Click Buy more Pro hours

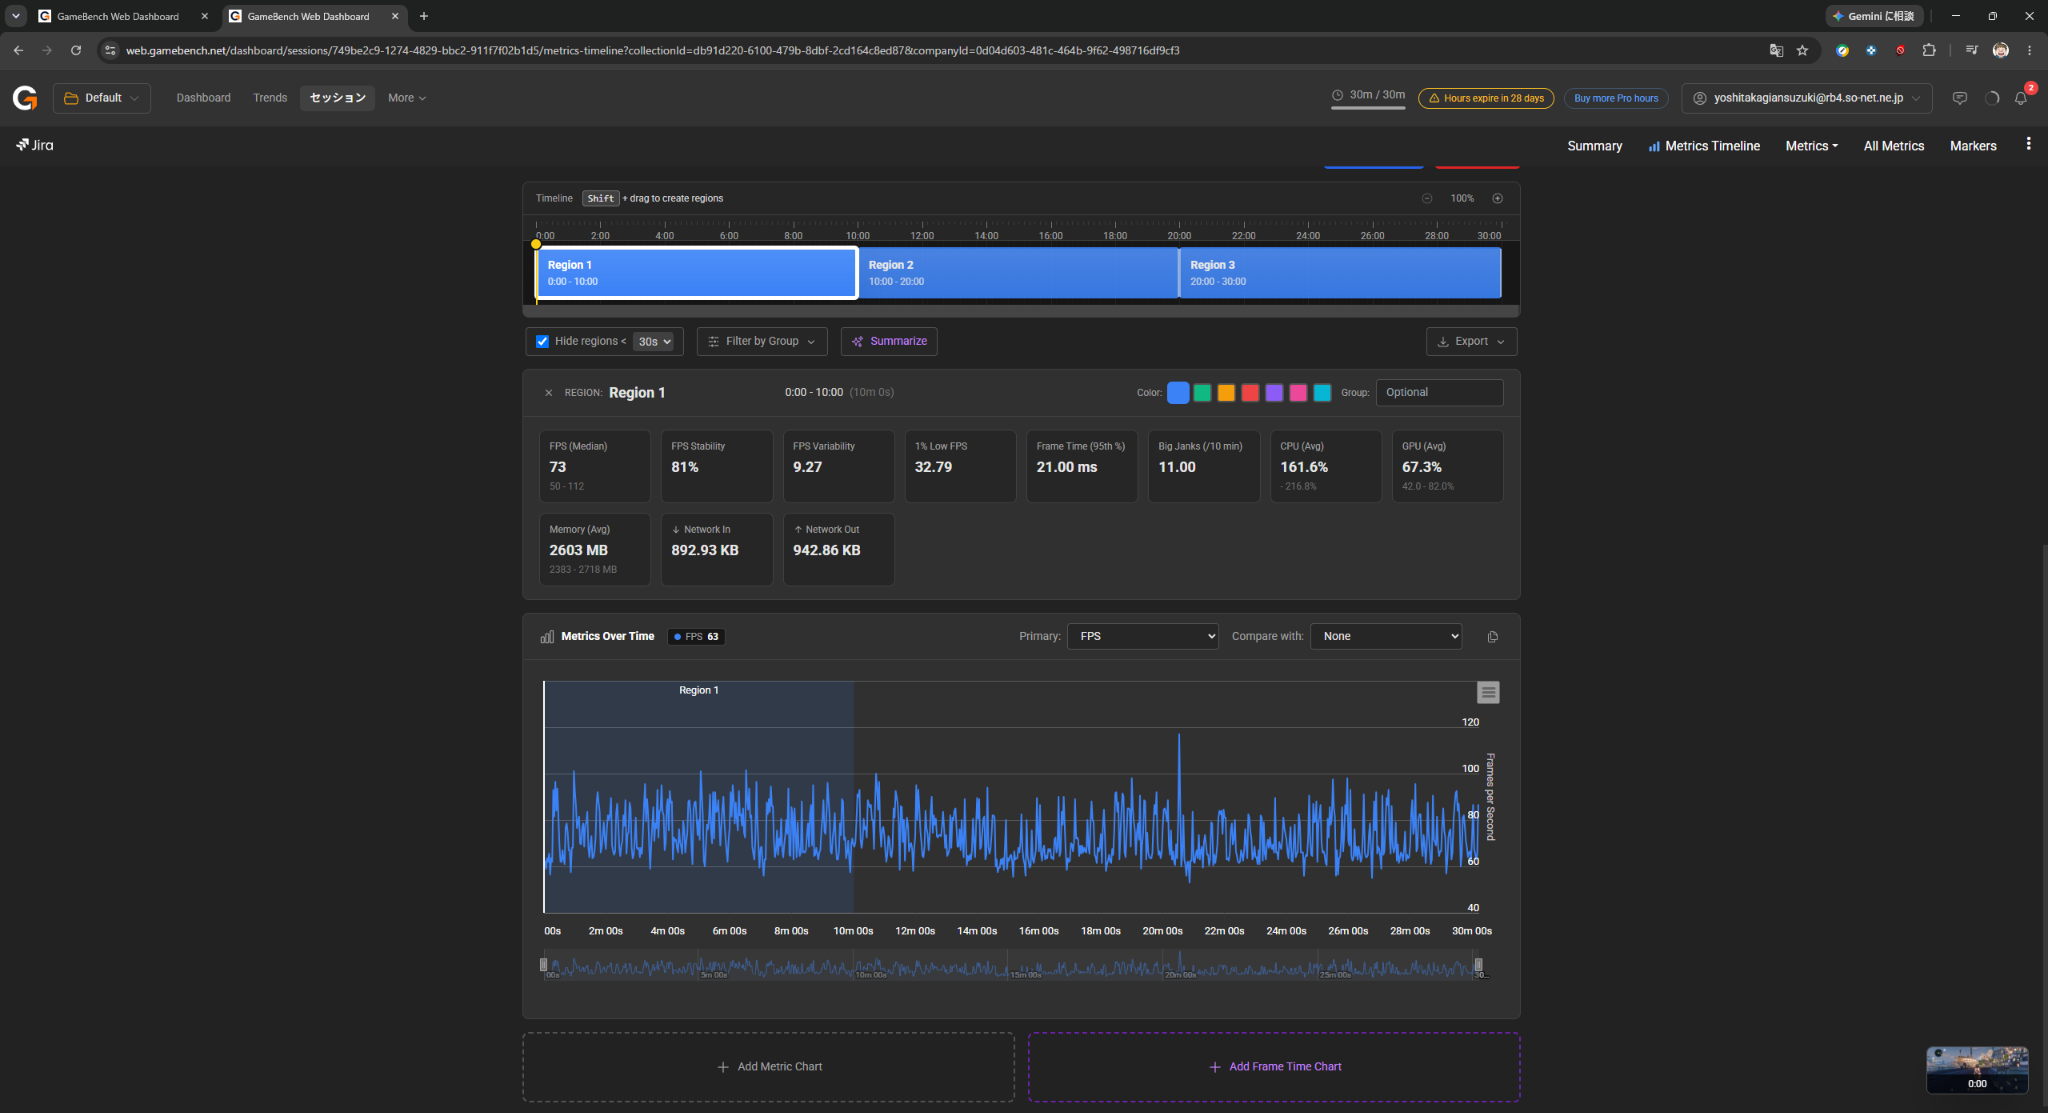[1616, 98]
